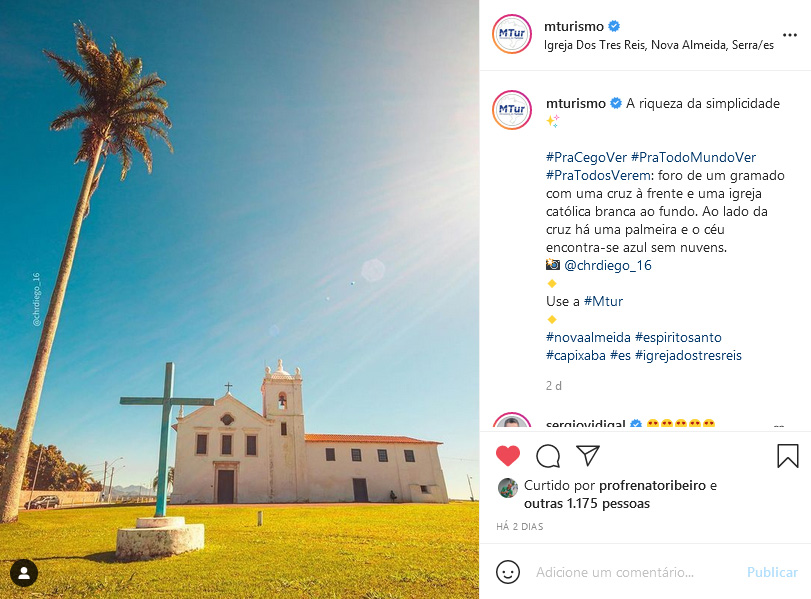Open location Igreja Dos Tres Reis link
The height and width of the screenshot is (599, 811).
tap(658, 45)
